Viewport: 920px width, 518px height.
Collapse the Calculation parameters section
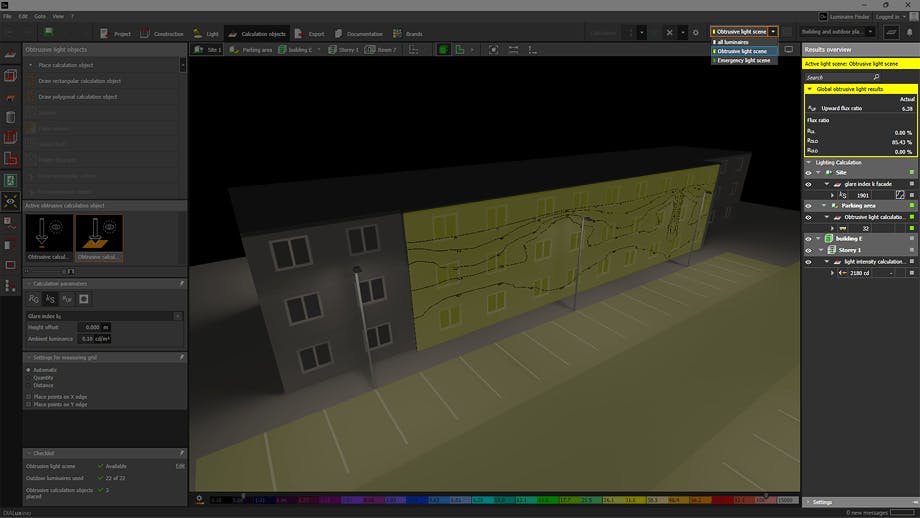click(29, 284)
